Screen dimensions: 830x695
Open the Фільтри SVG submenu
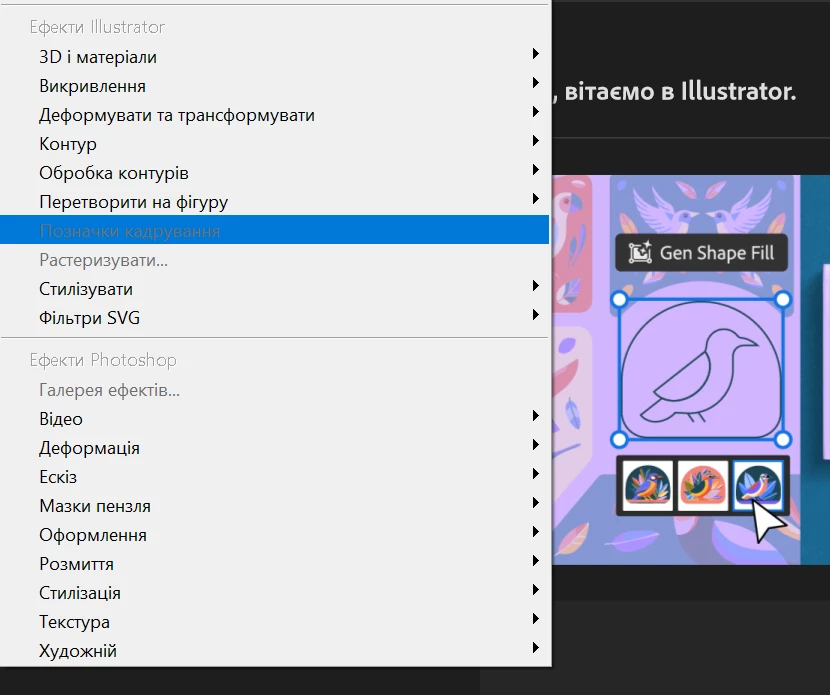coord(275,318)
